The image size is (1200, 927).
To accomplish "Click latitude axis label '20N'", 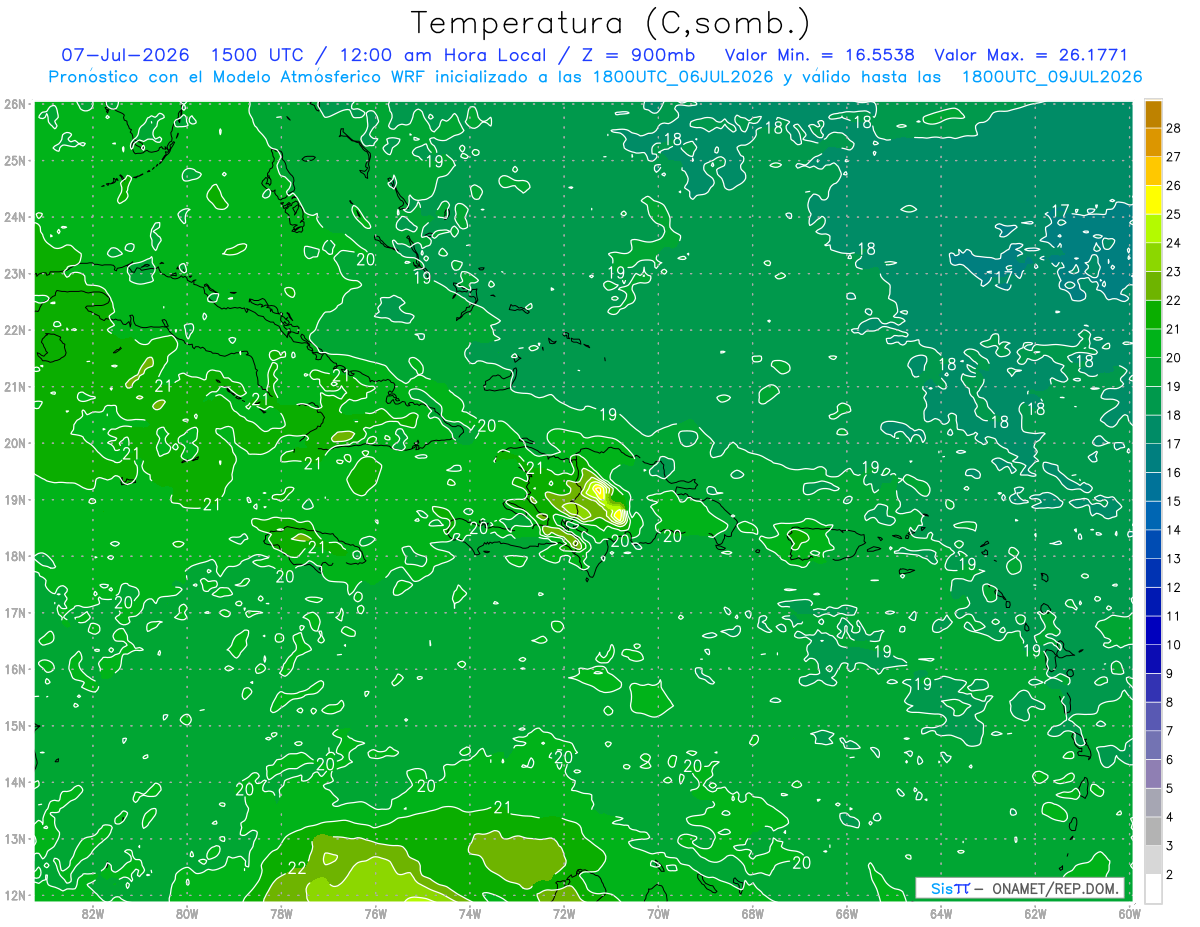I will coord(16,443).
